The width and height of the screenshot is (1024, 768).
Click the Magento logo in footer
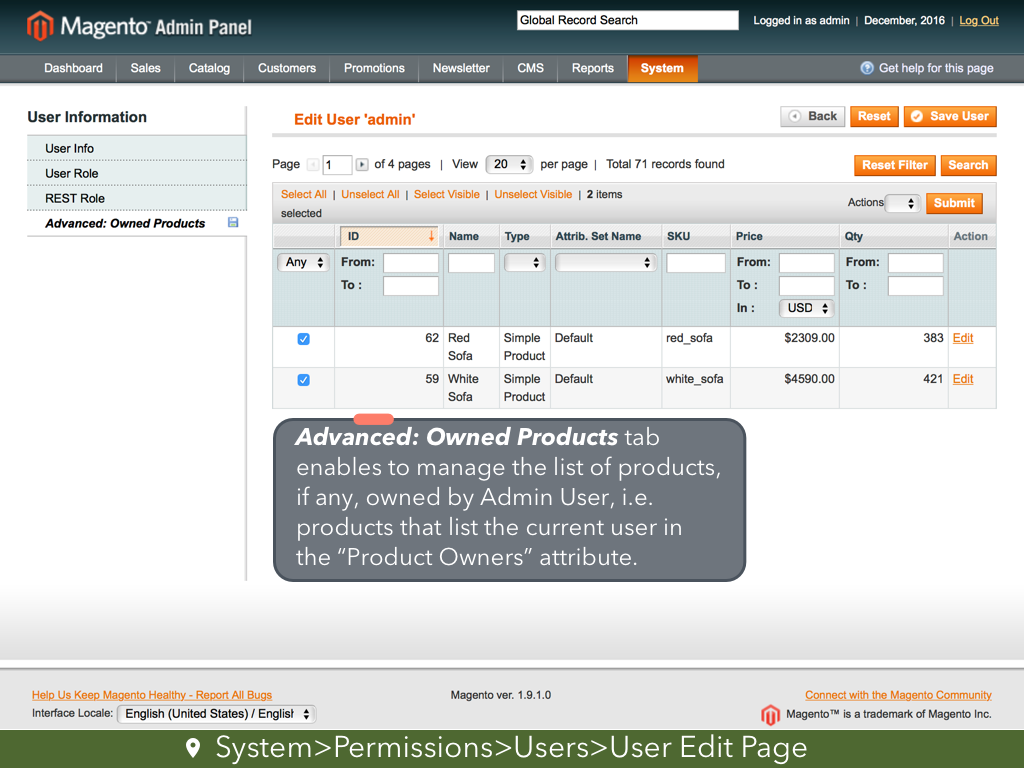(x=770, y=714)
